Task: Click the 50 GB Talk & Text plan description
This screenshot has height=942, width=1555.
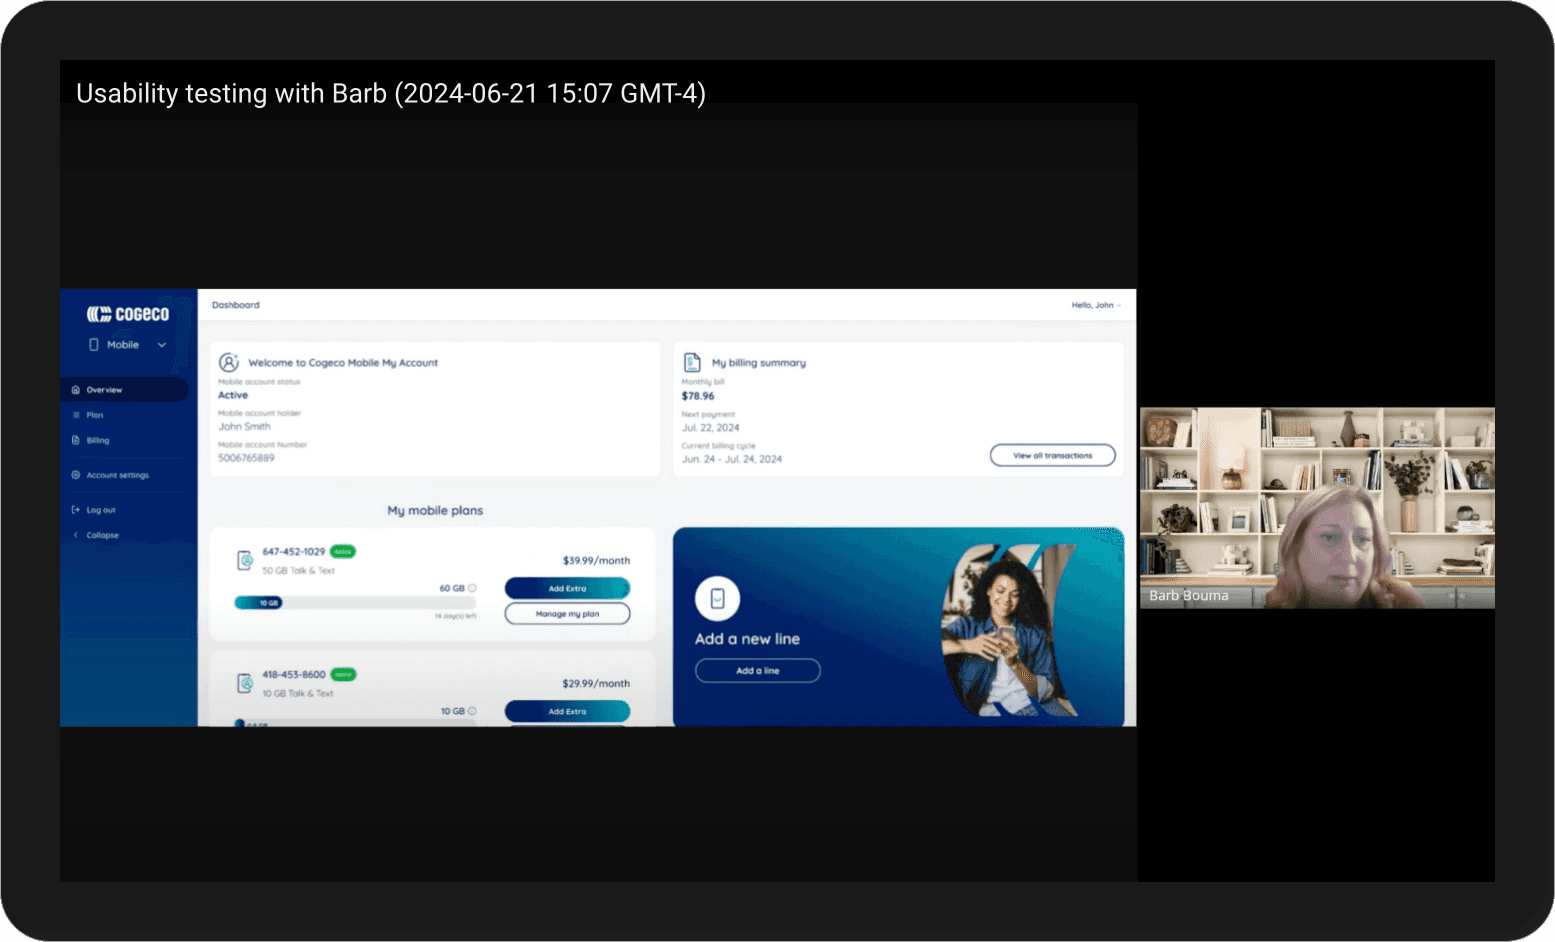Action: tap(298, 571)
